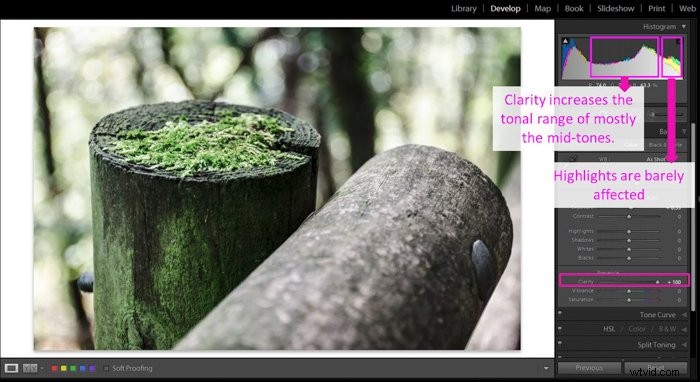Enable the Soft Proofing checkbox
This screenshot has height=382, width=700.
pos(106,369)
